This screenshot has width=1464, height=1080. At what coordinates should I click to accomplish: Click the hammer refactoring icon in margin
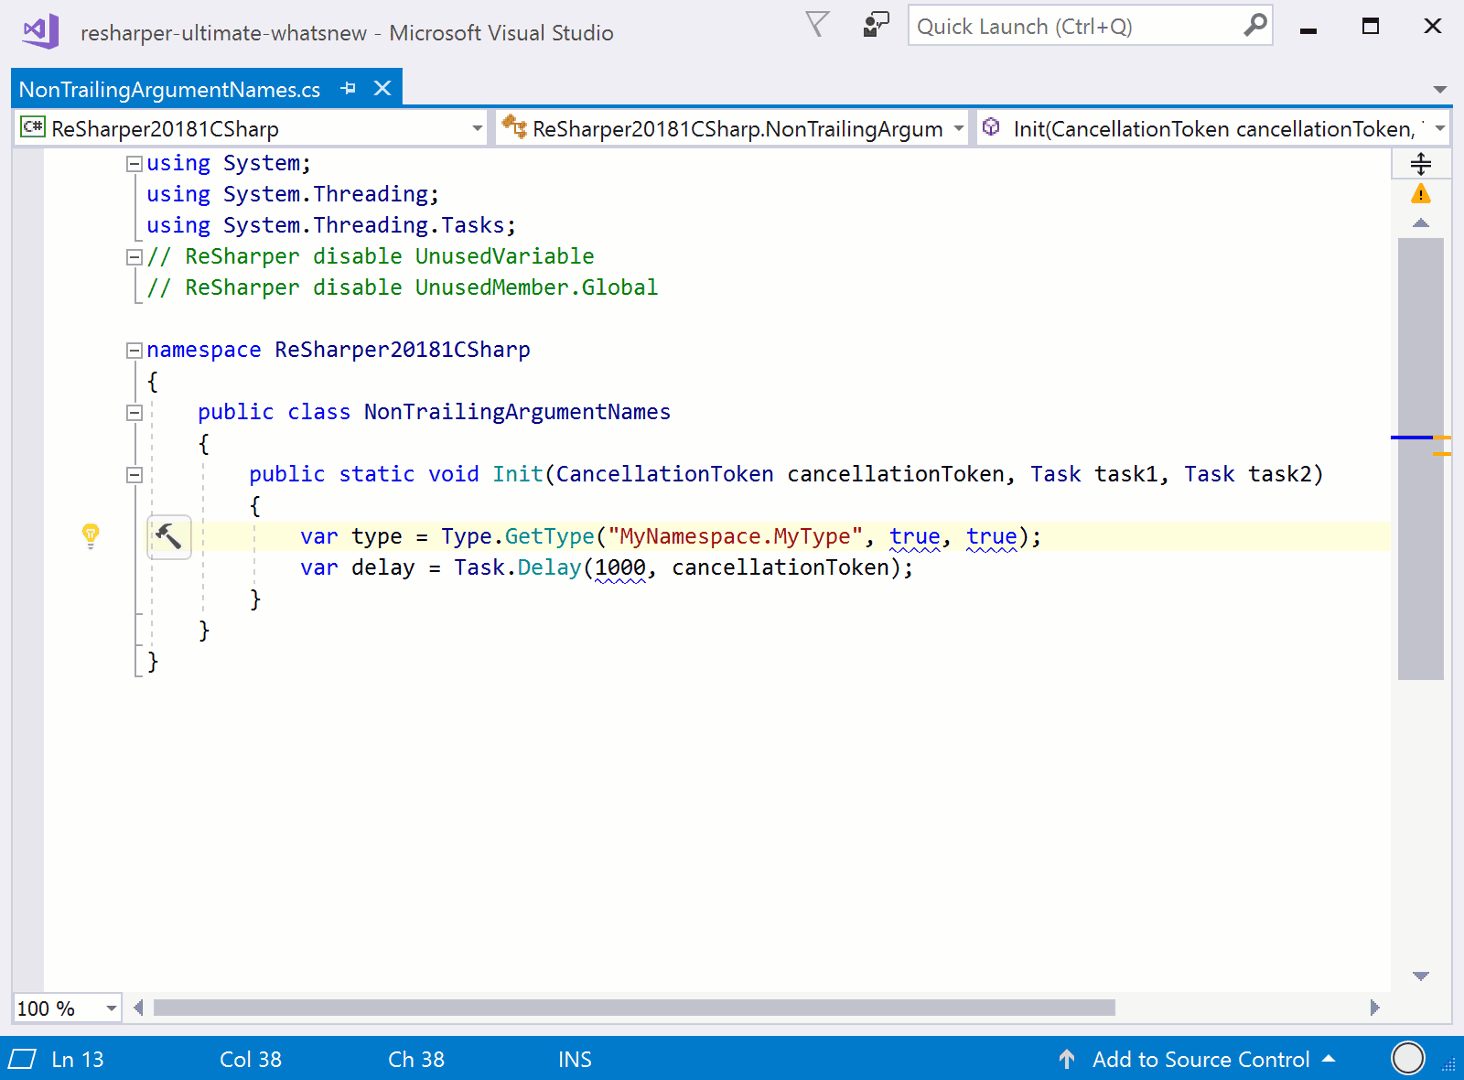point(169,537)
